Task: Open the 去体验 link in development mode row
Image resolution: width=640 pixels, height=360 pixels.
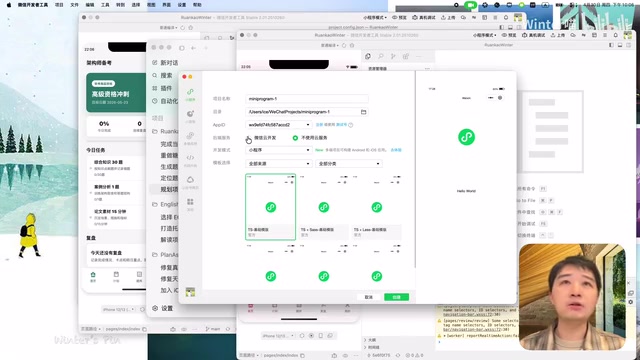Action: [396, 150]
